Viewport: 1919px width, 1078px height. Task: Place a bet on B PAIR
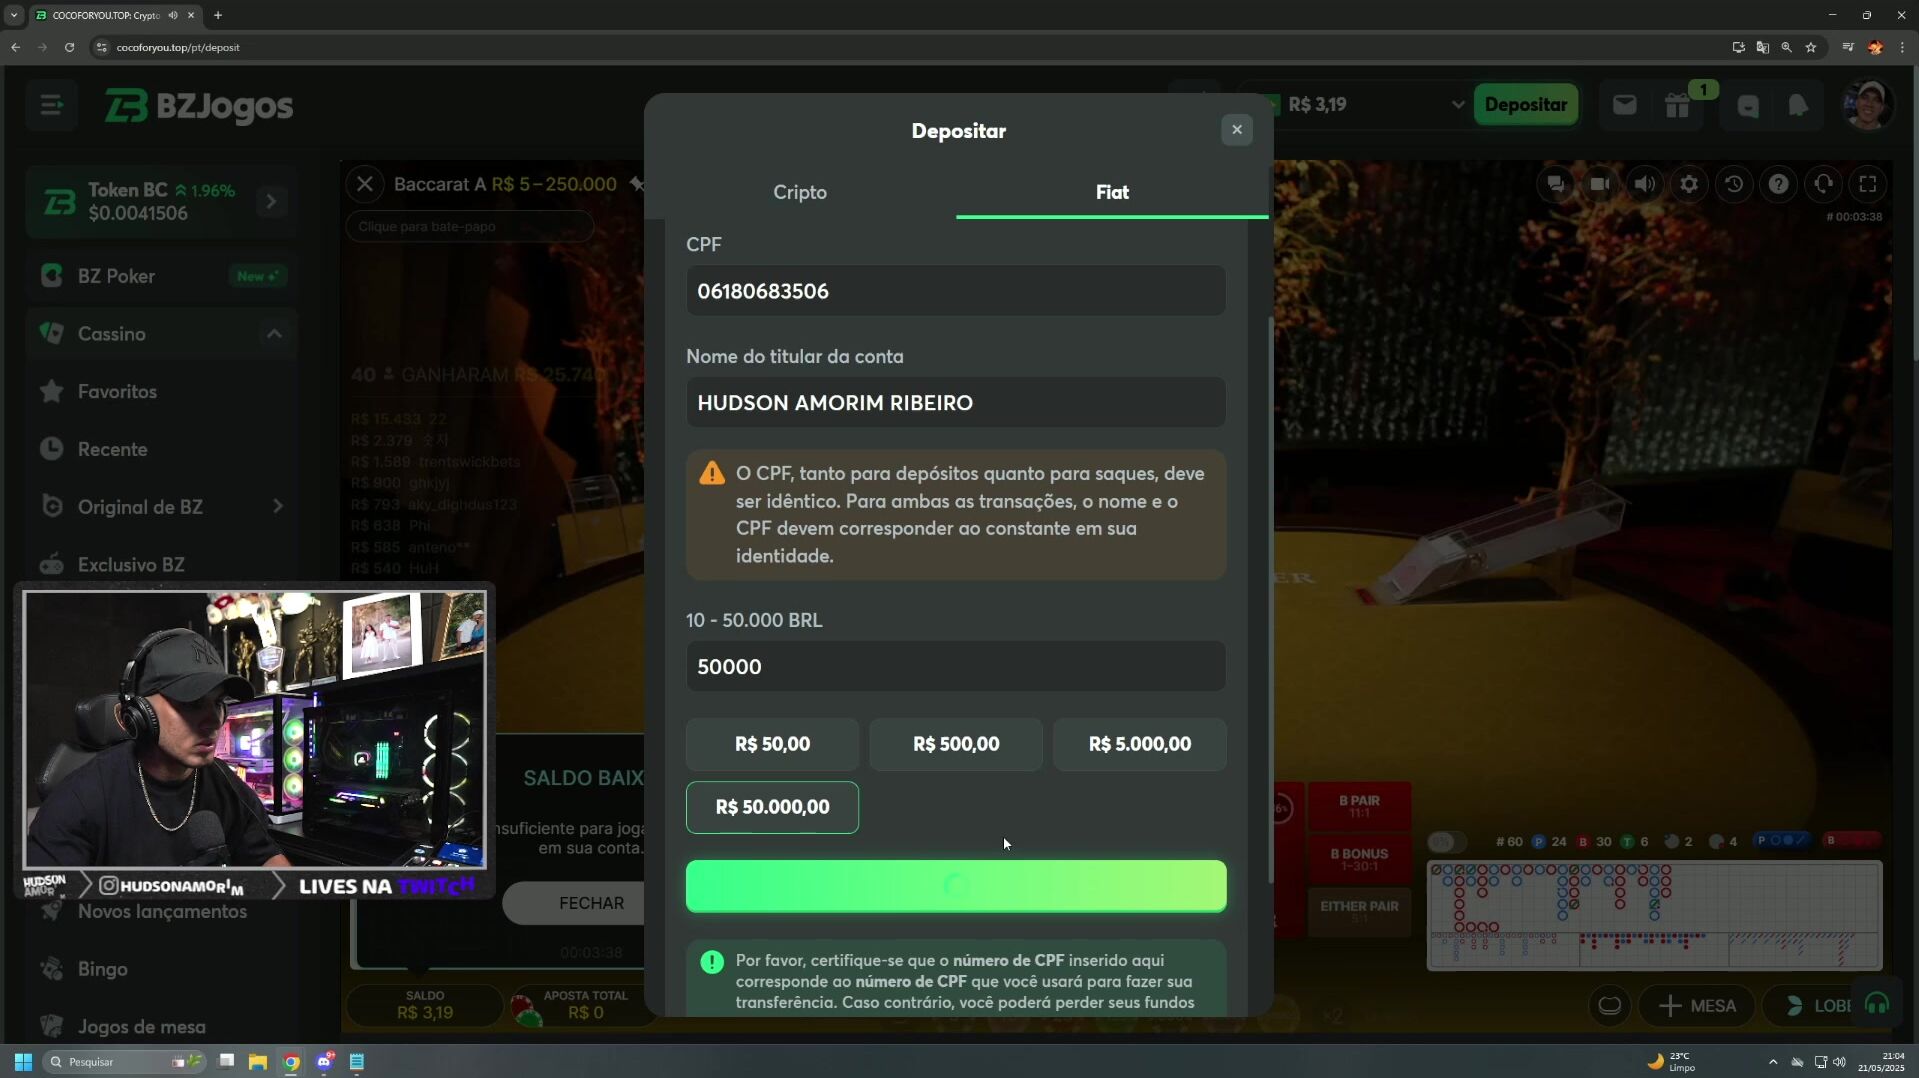pyautogui.click(x=1358, y=806)
